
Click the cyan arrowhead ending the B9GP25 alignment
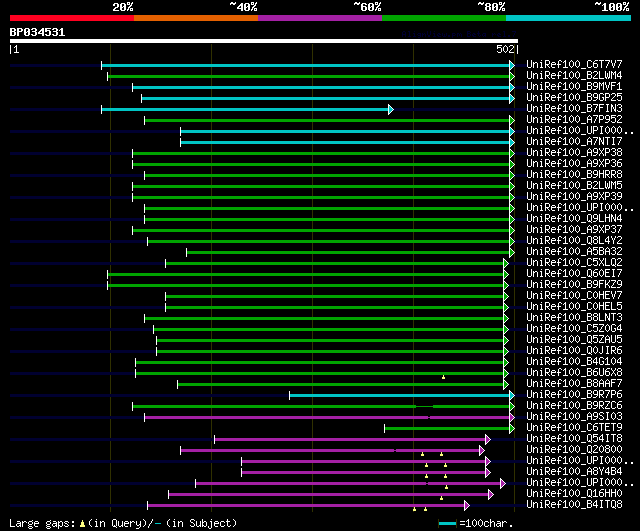click(512, 98)
